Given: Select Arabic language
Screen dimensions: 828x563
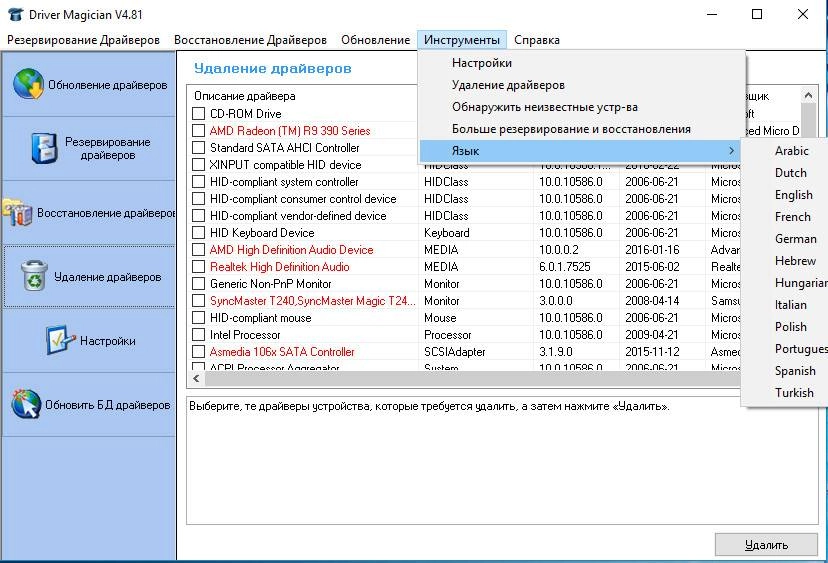Looking at the screenshot, I should click(x=792, y=151).
